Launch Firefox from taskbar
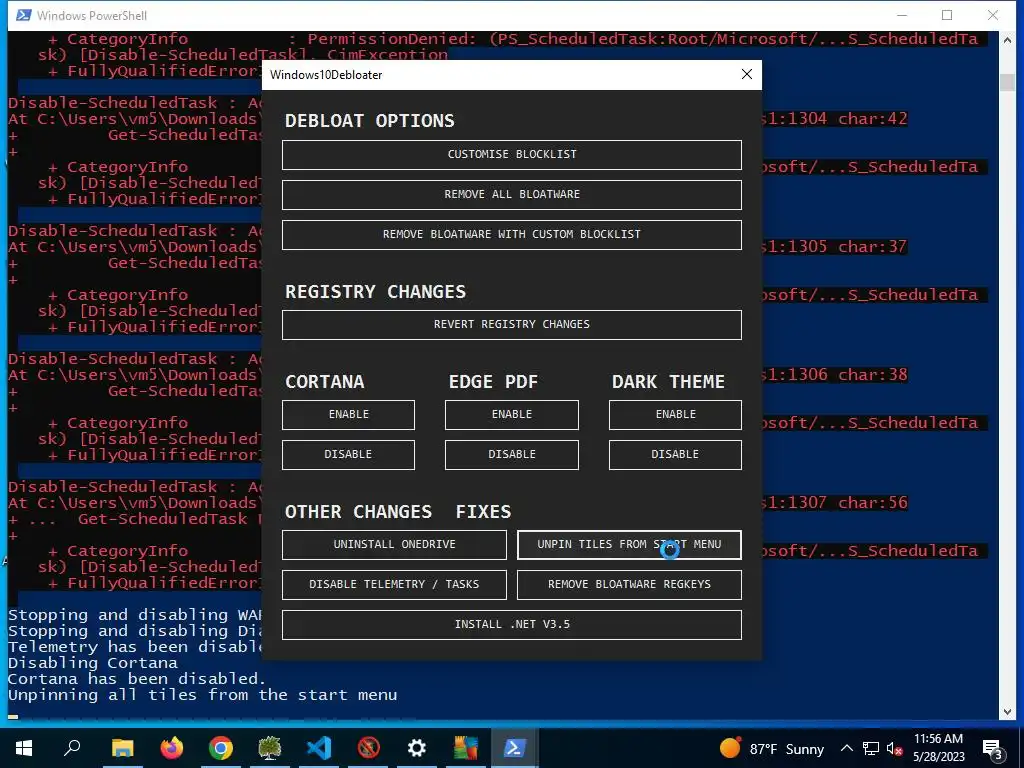Viewport: 1024px width, 768px height. coord(172,748)
